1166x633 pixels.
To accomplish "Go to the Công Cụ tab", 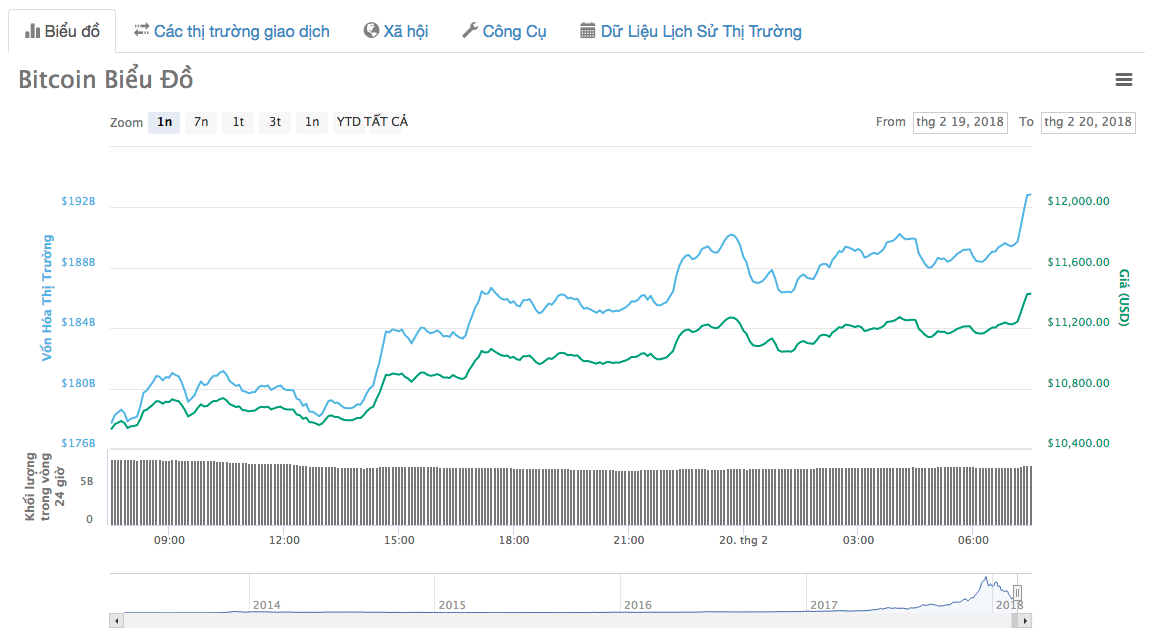I will [504, 31].
